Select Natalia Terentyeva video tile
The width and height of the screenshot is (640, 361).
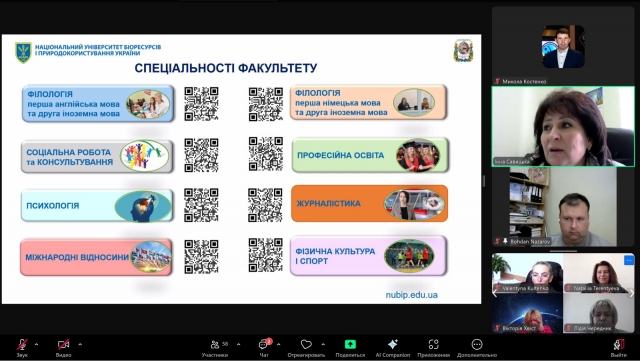[x=599, y=273]
